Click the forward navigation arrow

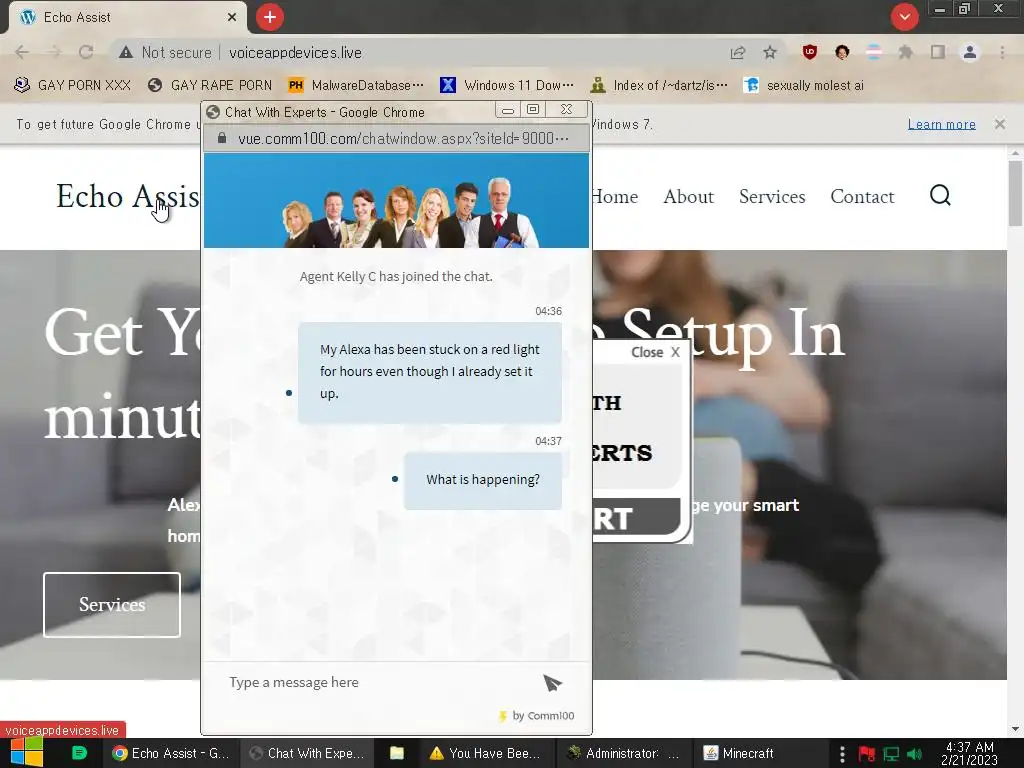coord(54,52)
